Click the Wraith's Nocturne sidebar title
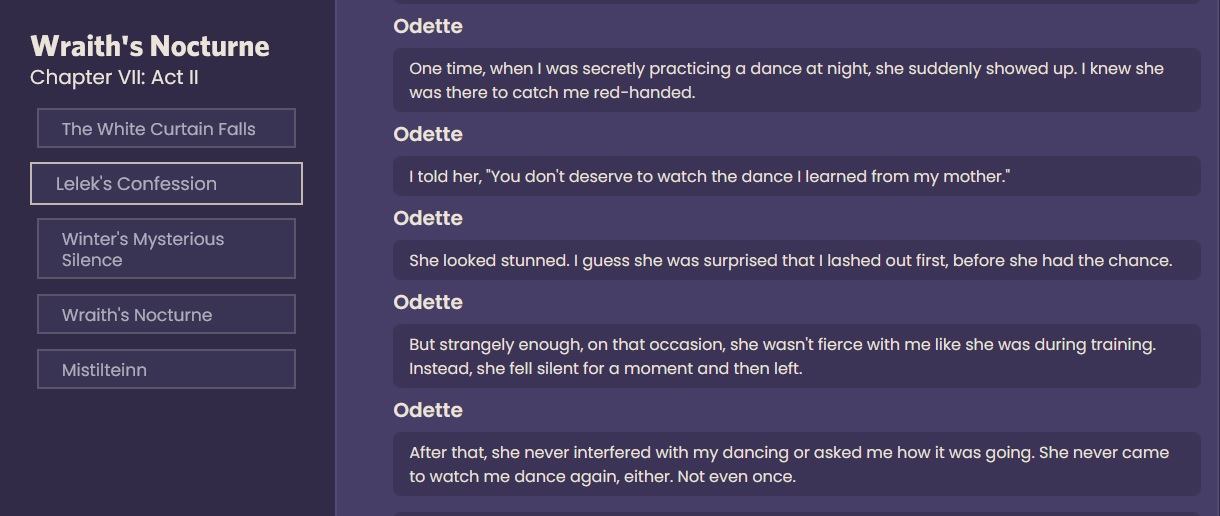 coord(150,46)
